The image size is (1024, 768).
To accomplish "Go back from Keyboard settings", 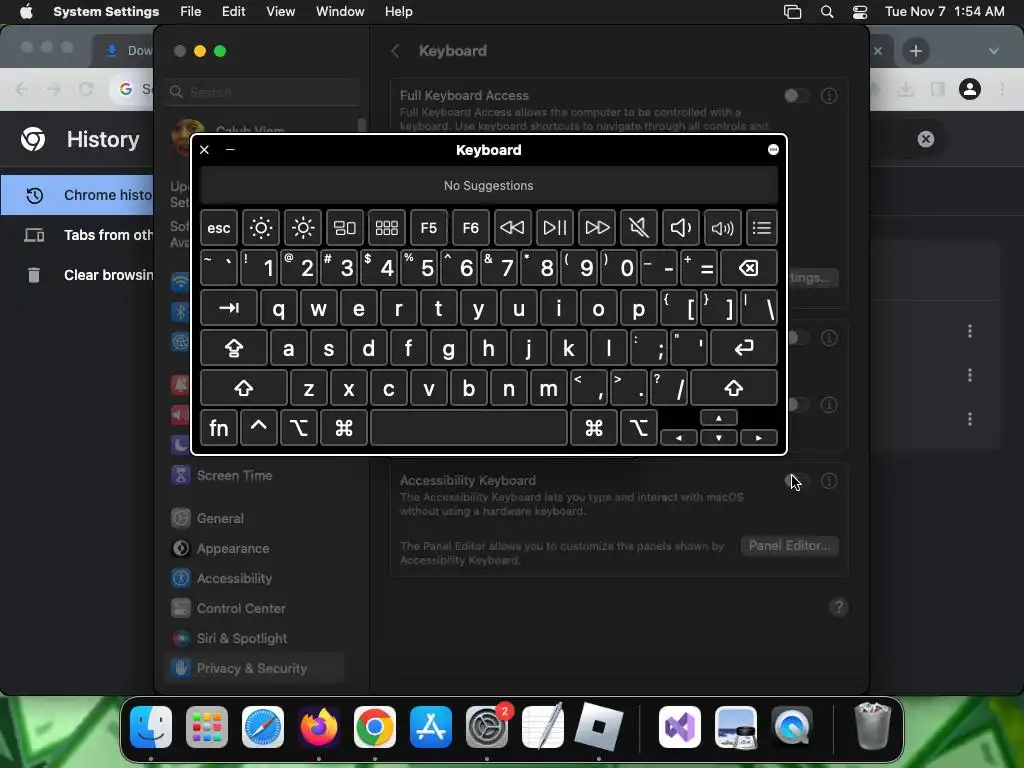I will point(395,51).
